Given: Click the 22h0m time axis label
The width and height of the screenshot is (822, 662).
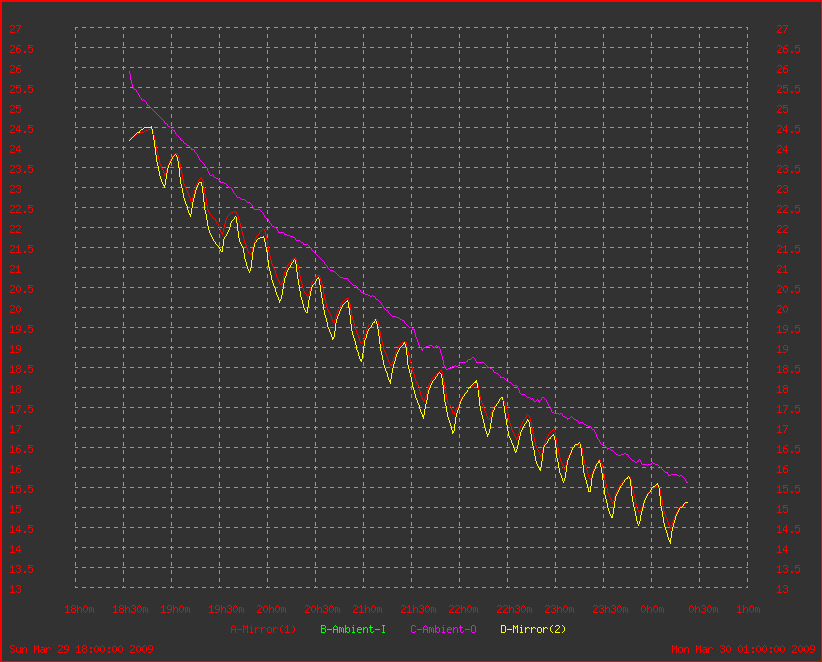Looking at the screenshot, I should (x=463, y=609).
